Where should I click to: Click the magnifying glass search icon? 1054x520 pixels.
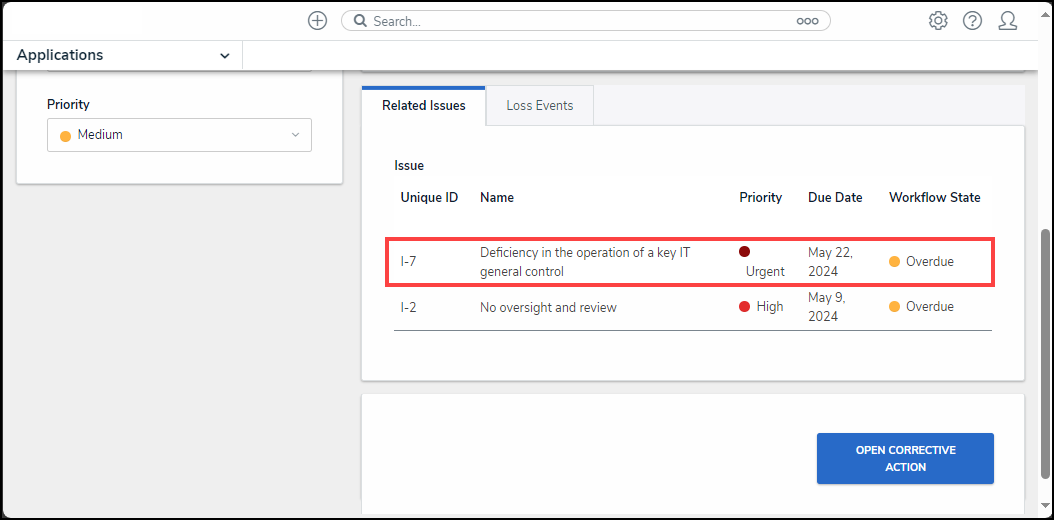click(359, 21)
